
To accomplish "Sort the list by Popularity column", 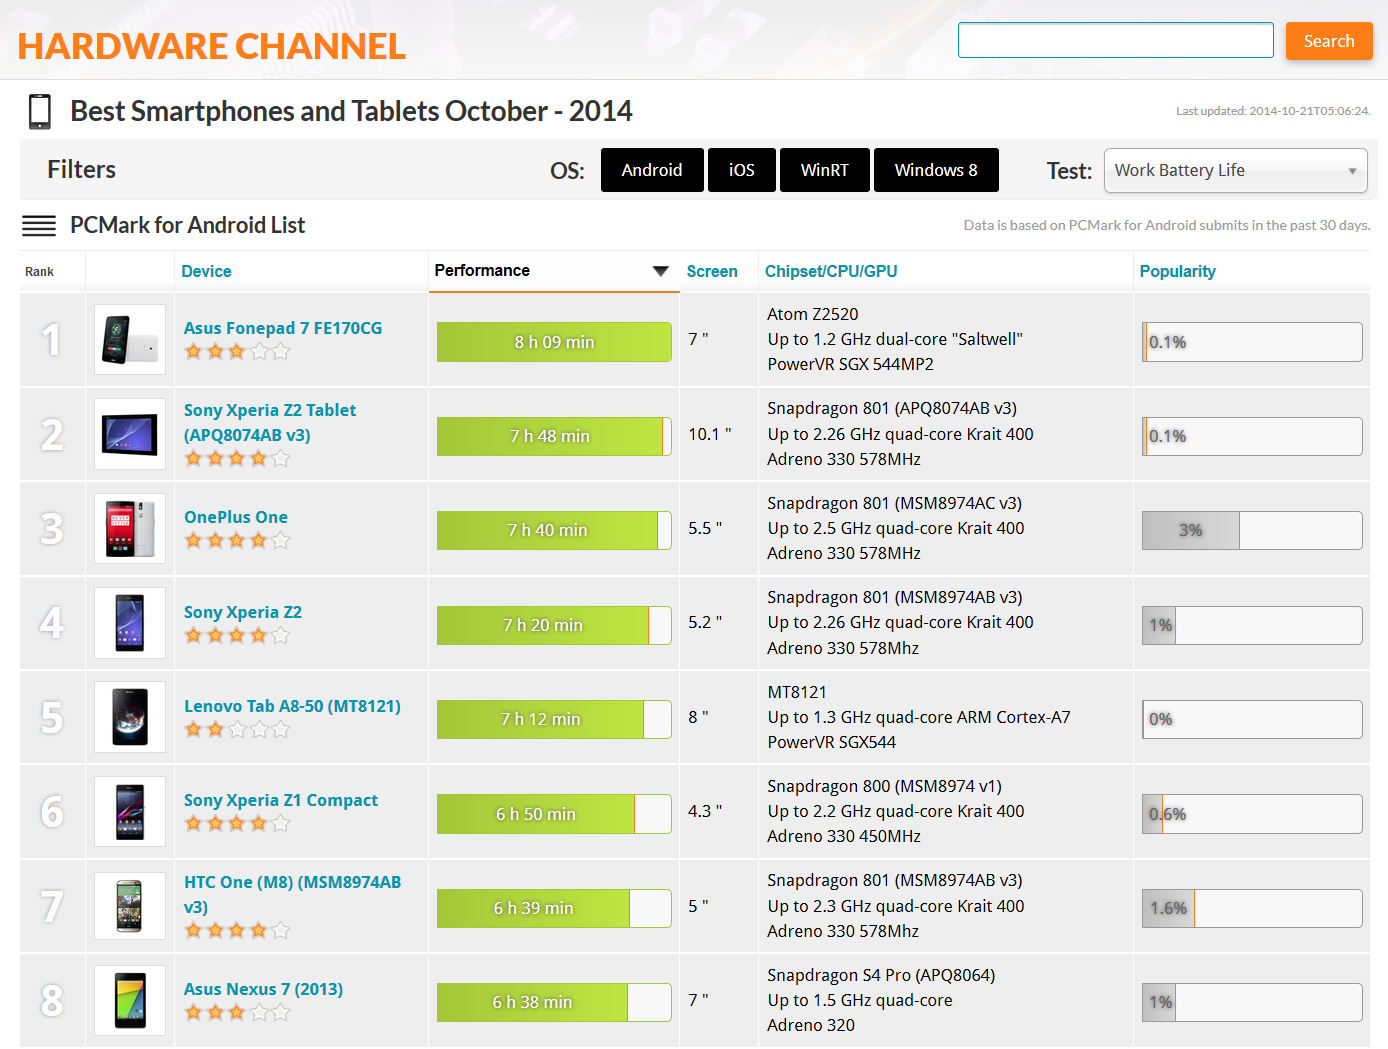I will (1177, 271).
